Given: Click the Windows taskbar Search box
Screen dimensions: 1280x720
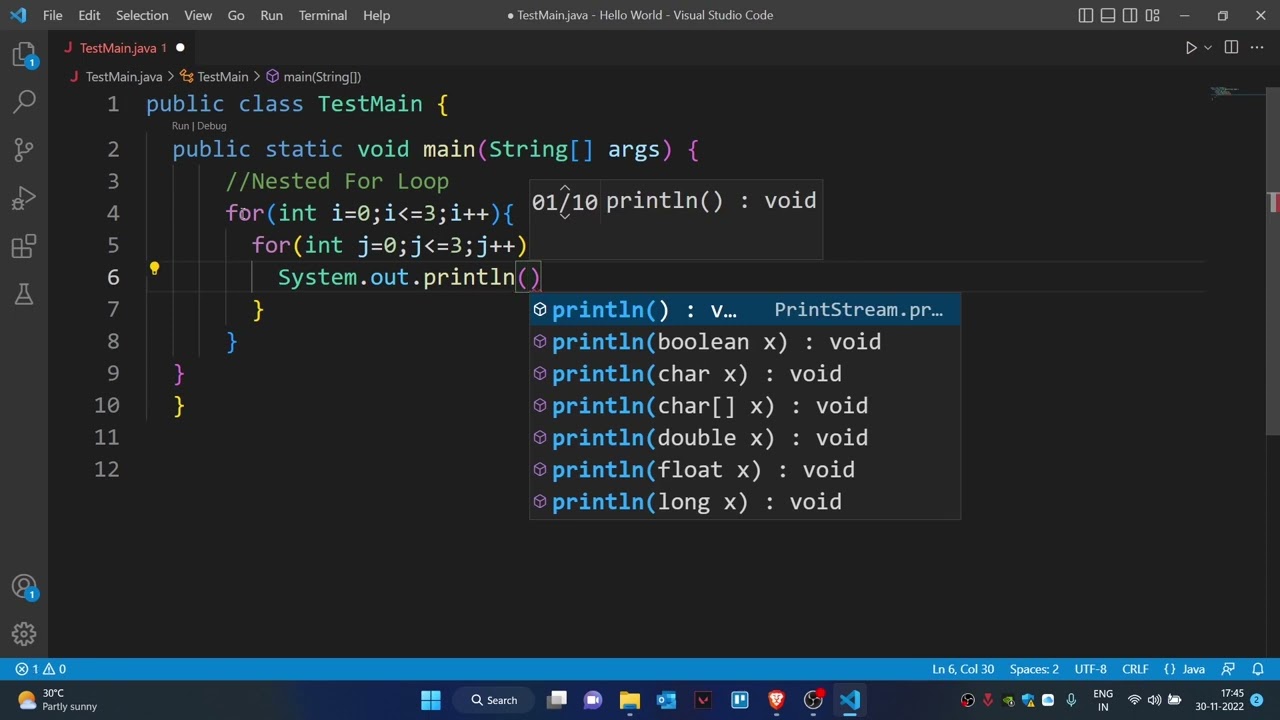Looking at the screenshot, I should click(495, 700).
